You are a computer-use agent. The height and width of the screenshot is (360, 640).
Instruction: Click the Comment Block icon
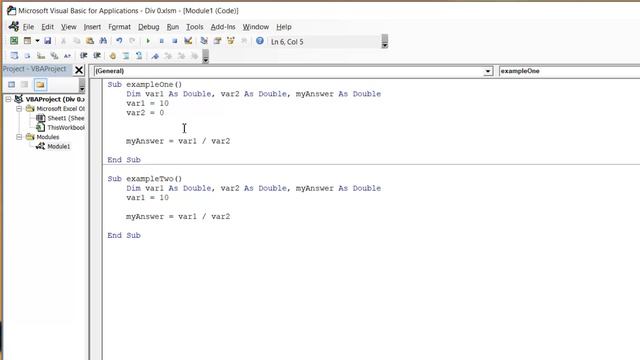tap(126, 56)
